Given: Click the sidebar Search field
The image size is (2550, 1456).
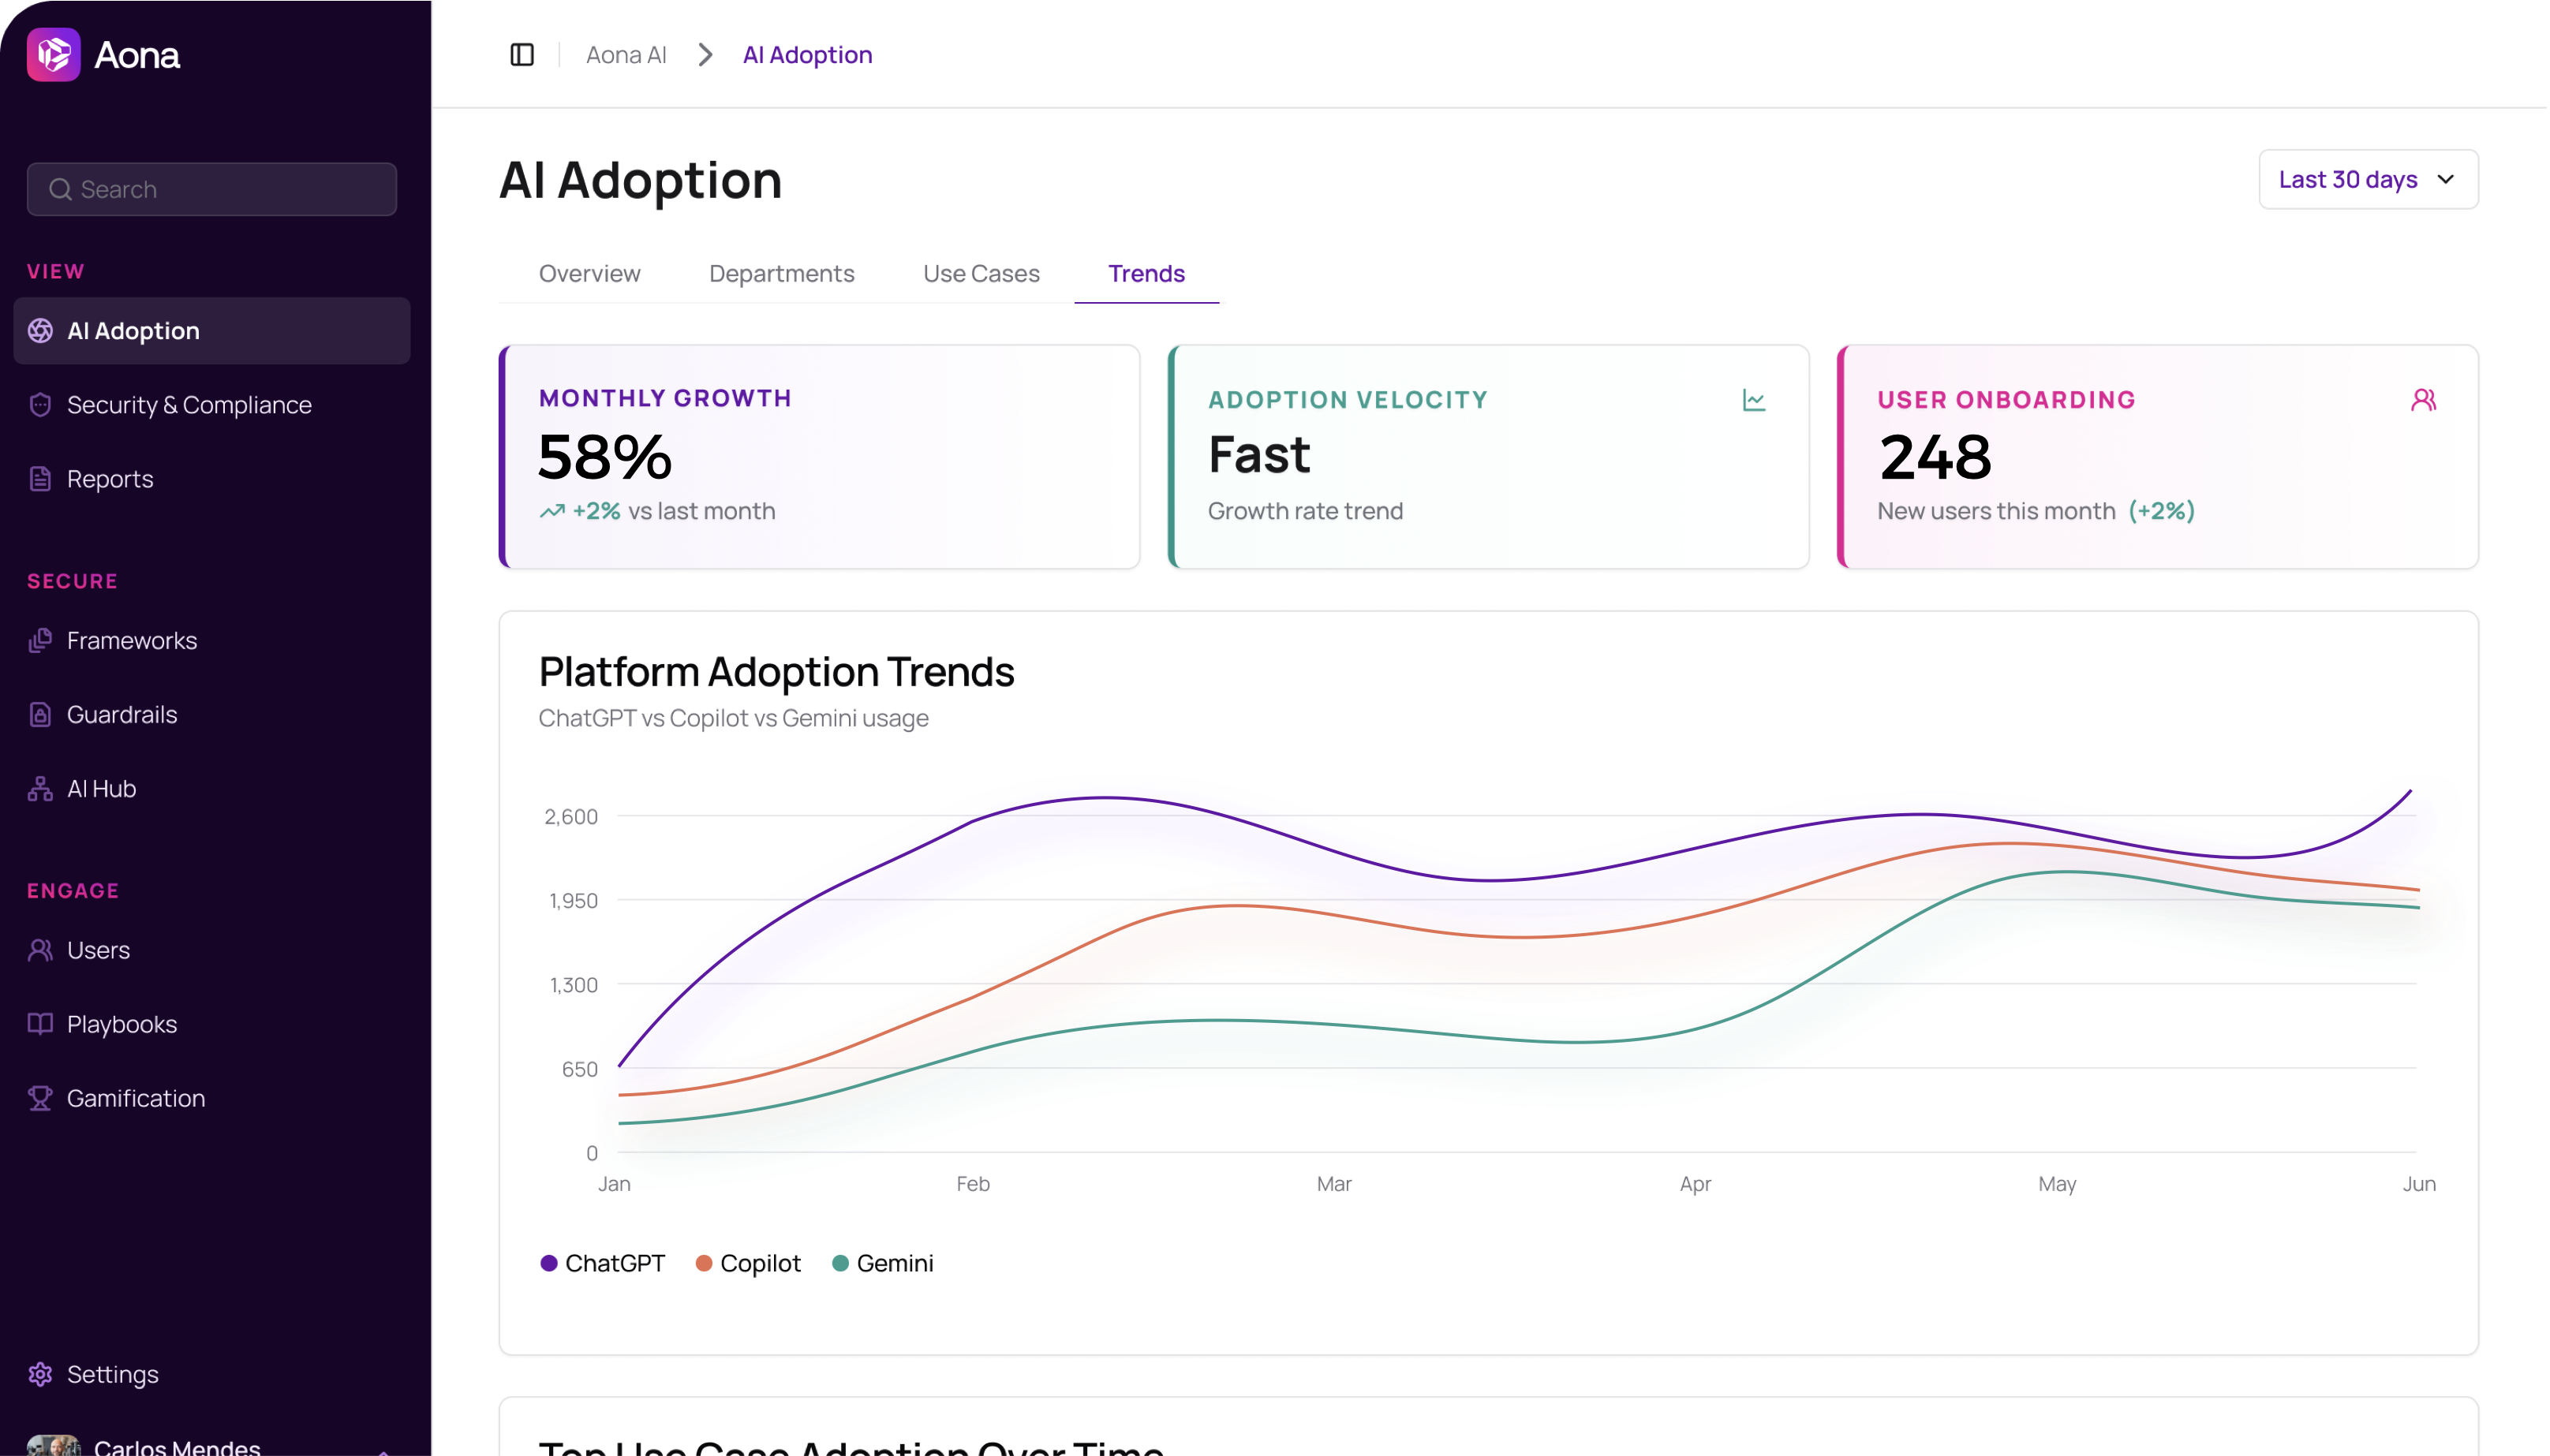Looking at the screenshot, I should pos(212,190).
